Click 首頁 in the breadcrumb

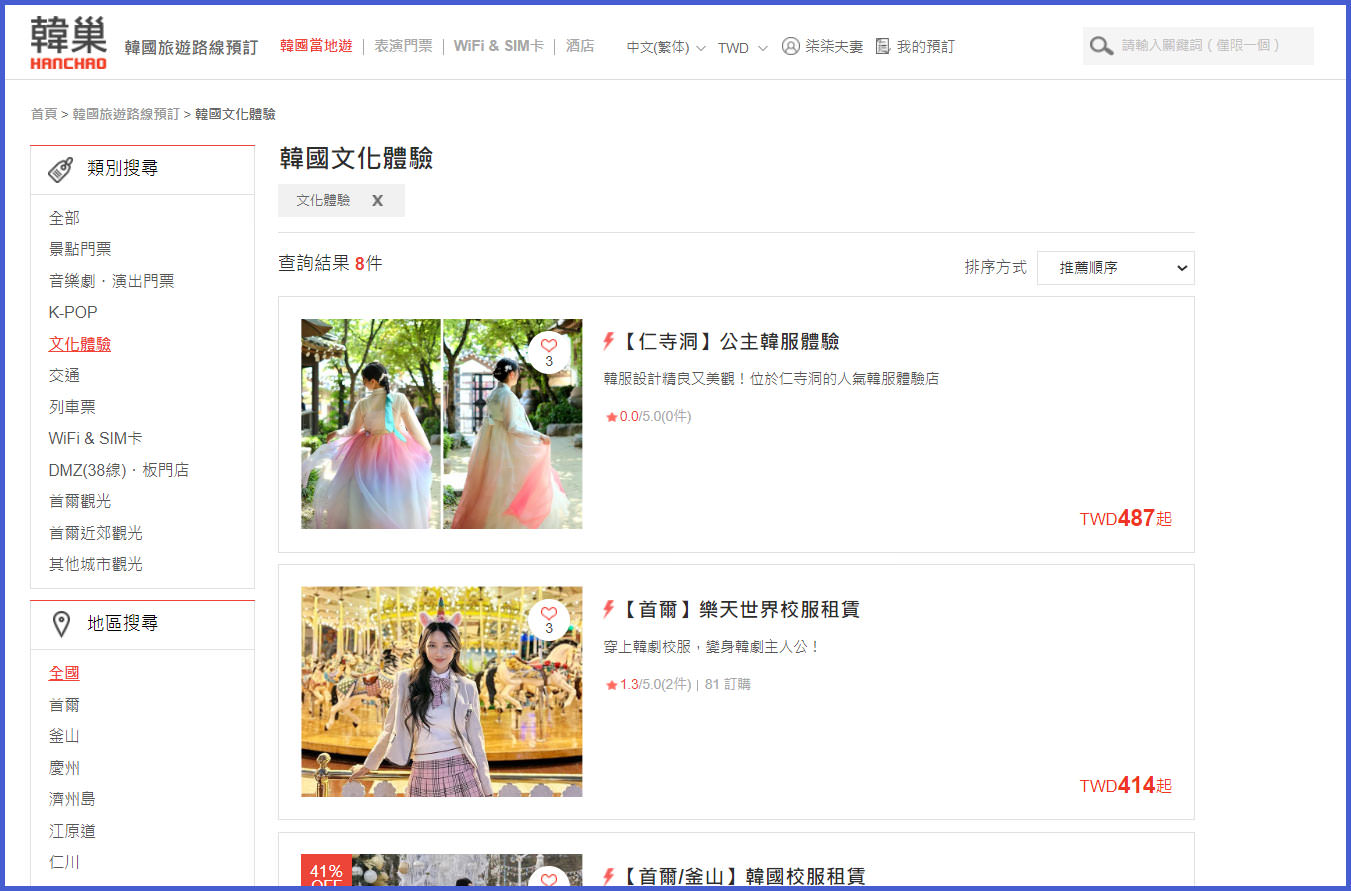tap(43, 114)
